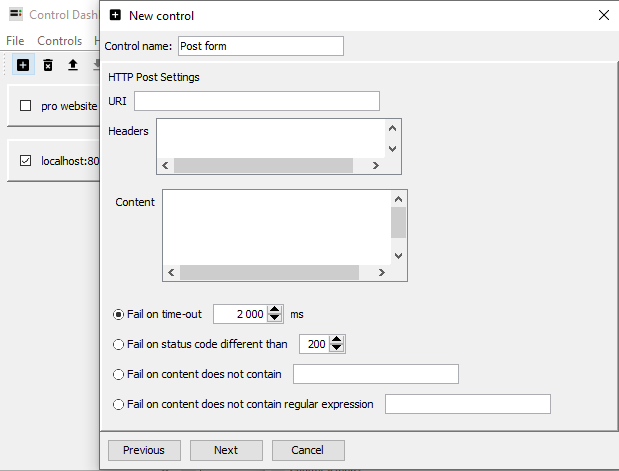Screen dimensions: 619x471
Task: Click into the URI text field
Action: click(x=257, y=101)
